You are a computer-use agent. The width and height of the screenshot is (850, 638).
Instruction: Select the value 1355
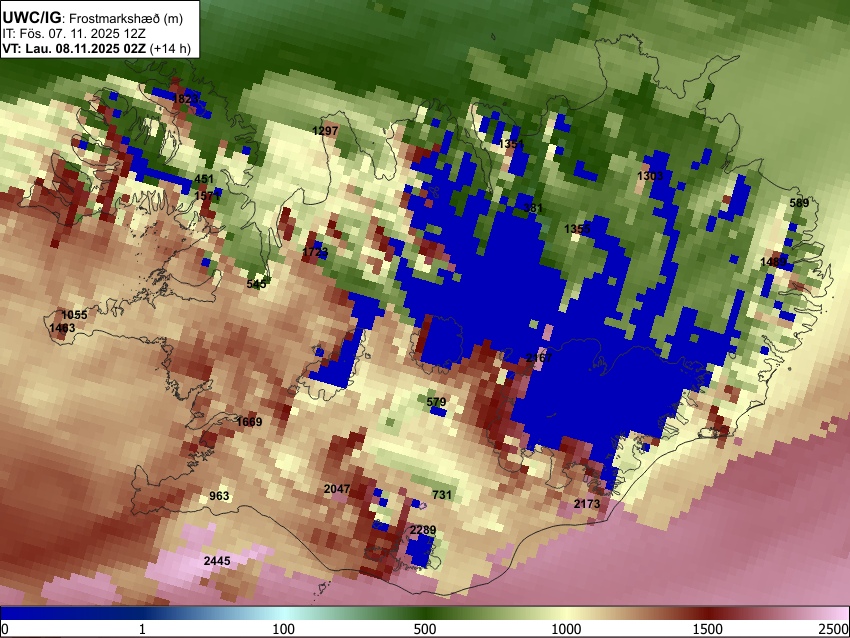577,229
